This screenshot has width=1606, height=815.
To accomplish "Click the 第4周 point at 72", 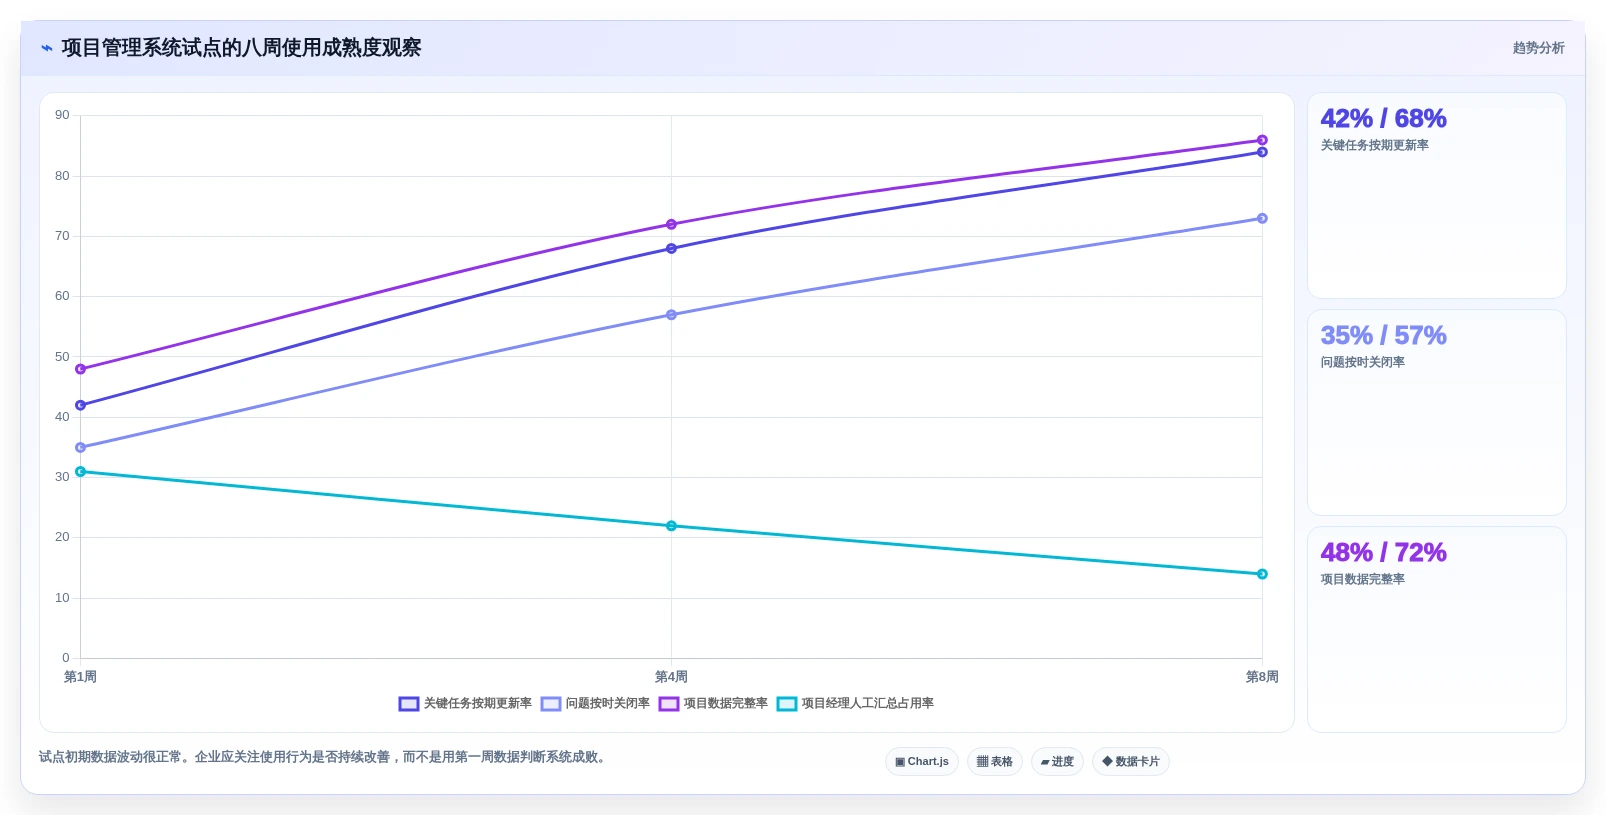I will pyautogui.click(x=671, y=224).
